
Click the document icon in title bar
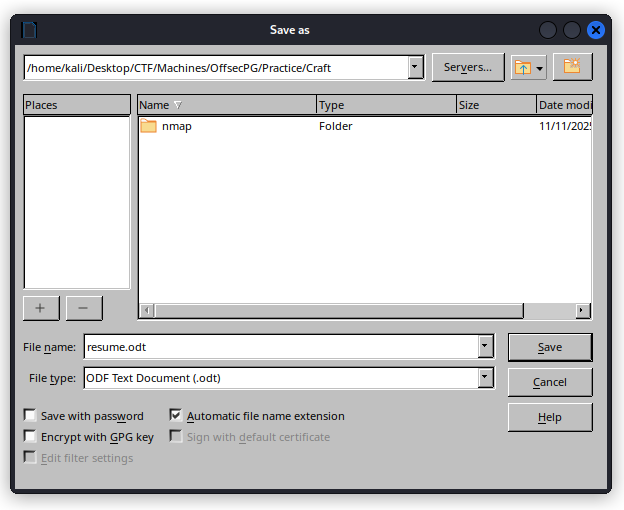pos(29,29)
